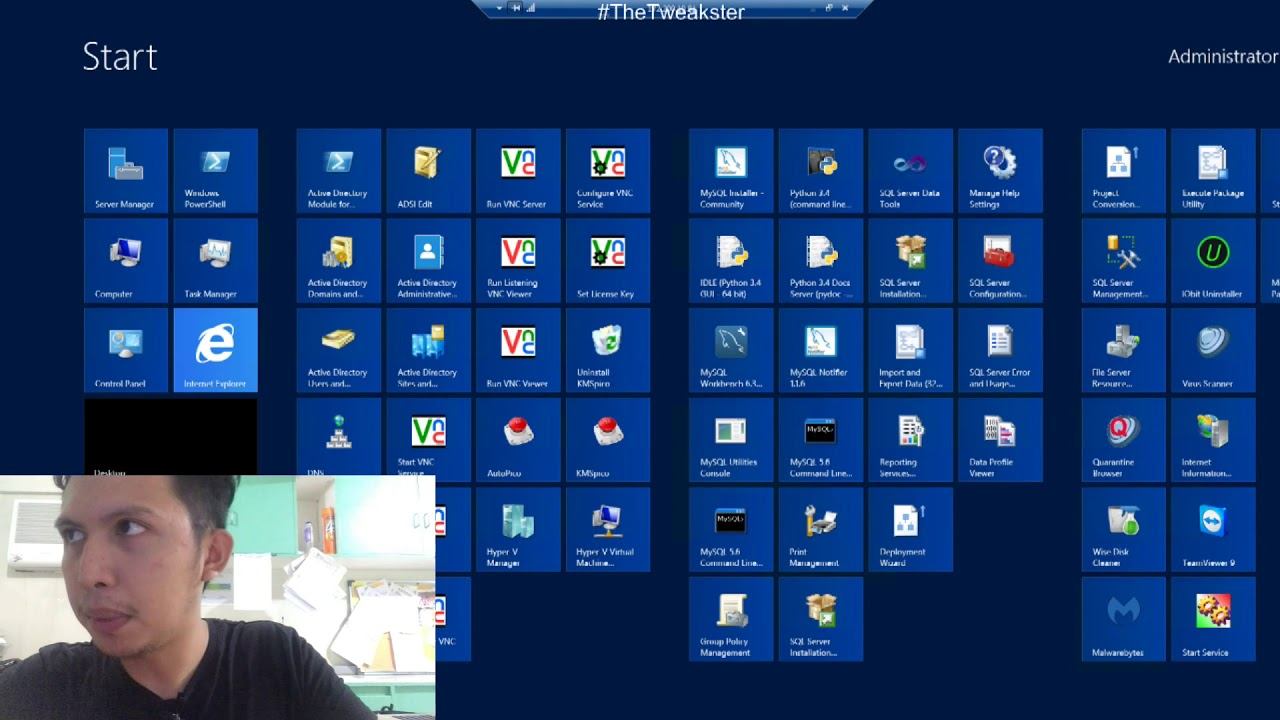
Task: Open Hyper-V Virtual Machine Connection tile
Action: pos(608,530)
